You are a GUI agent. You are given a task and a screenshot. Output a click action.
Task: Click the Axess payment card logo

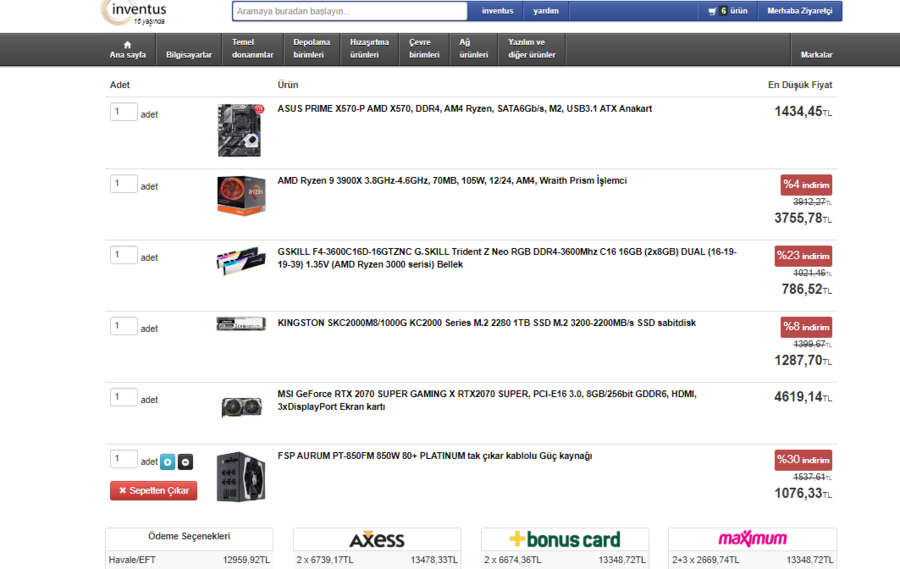click(377, 539)
